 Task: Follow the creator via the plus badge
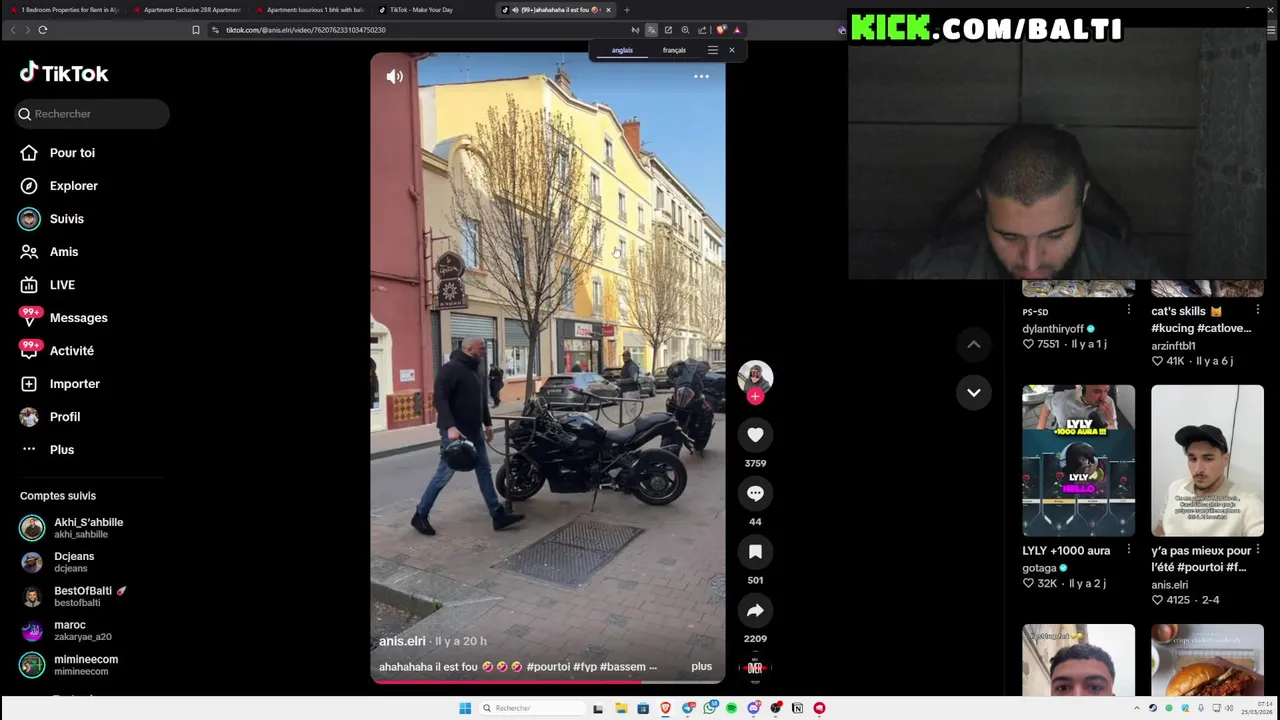point(755,396)
